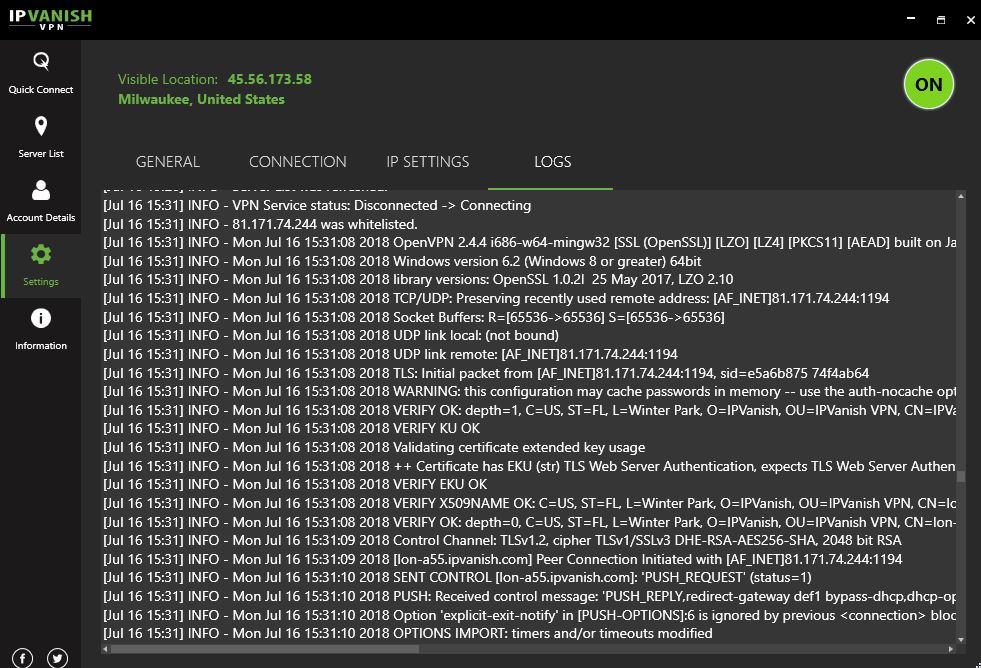Select the 'PUSH: Received control message' line
Screen dimensions: 981x668
pyautogui.click(x=529, y=596)
